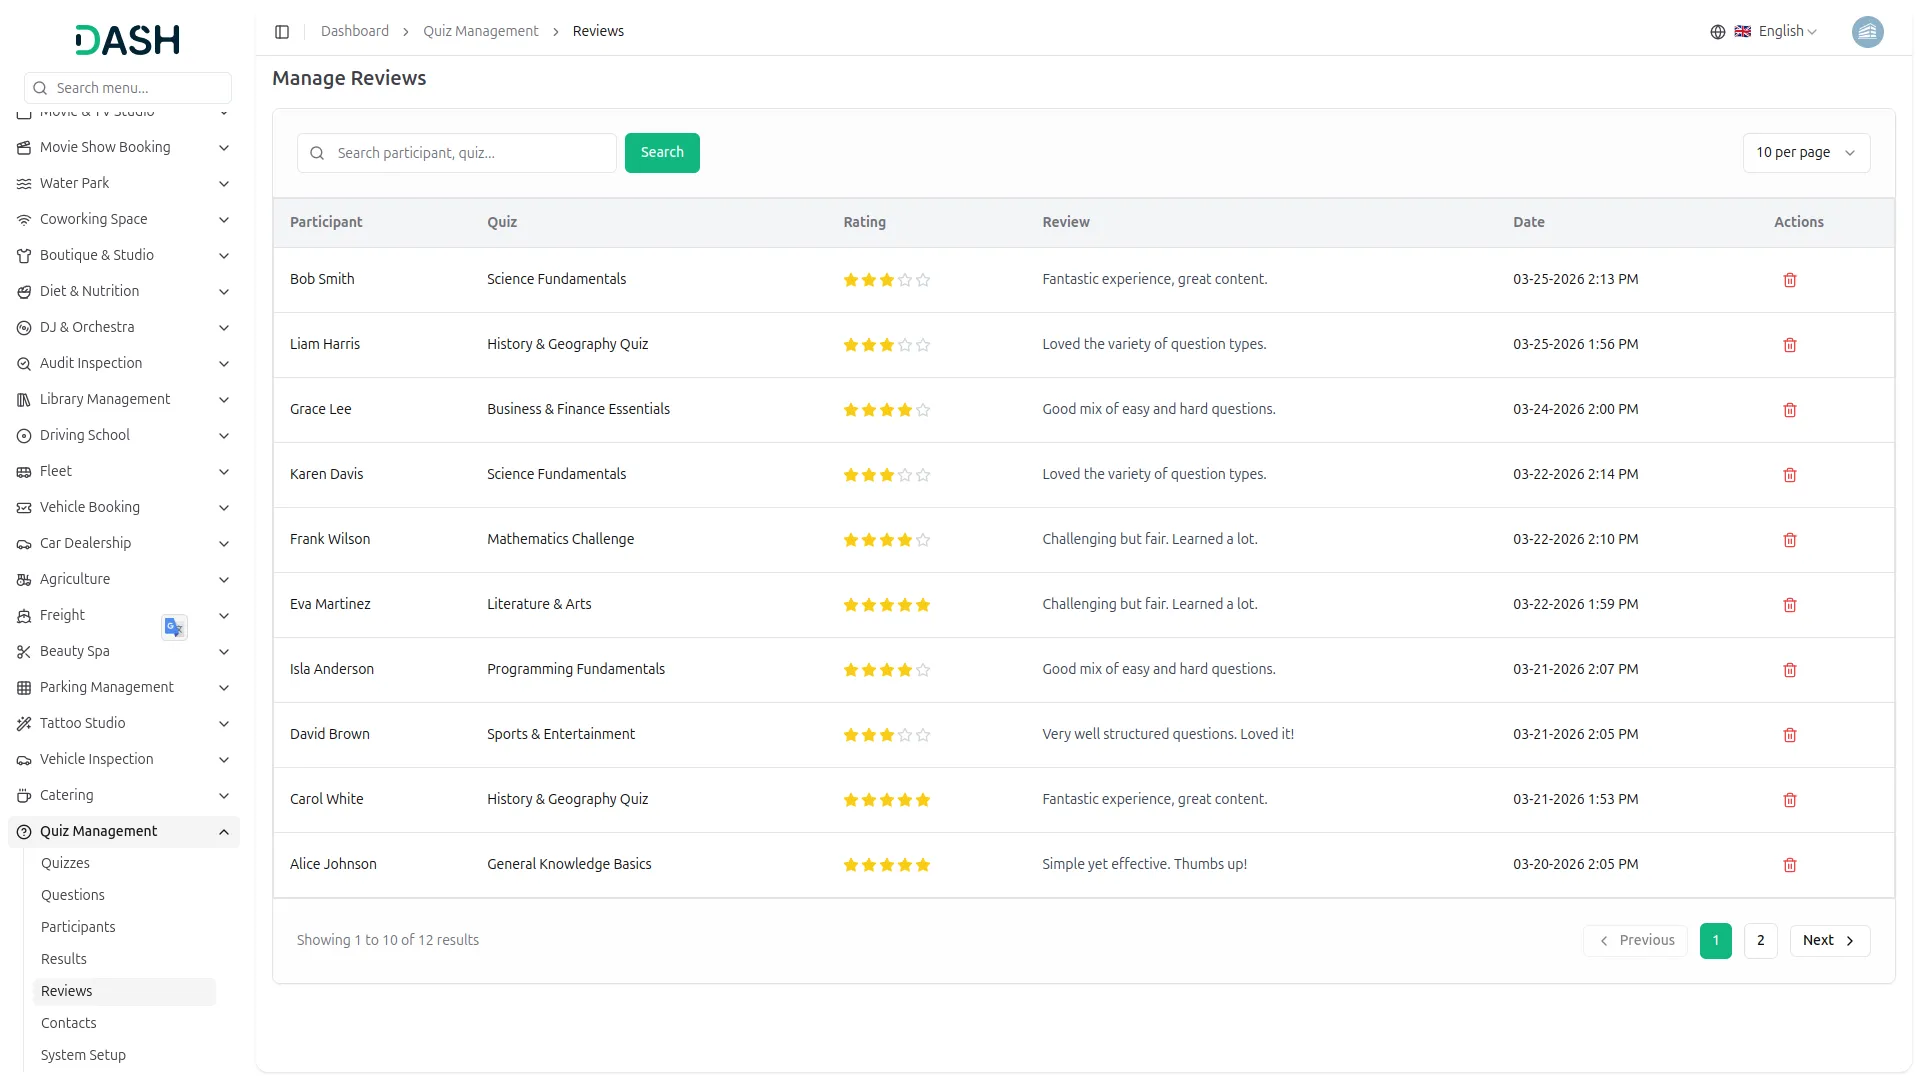Toggle the sidebar collapse icon
This screenshot has height=1080, width=1920.
pyautogui.click(x=282, y=32)
